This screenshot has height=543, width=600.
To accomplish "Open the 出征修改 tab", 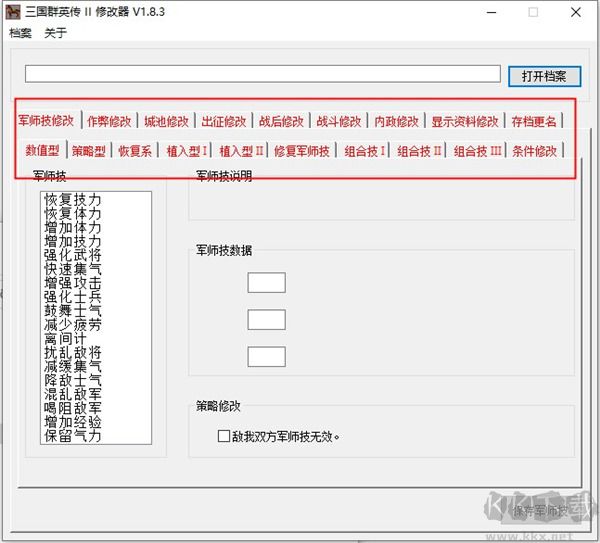I will [x=223, y=121].
